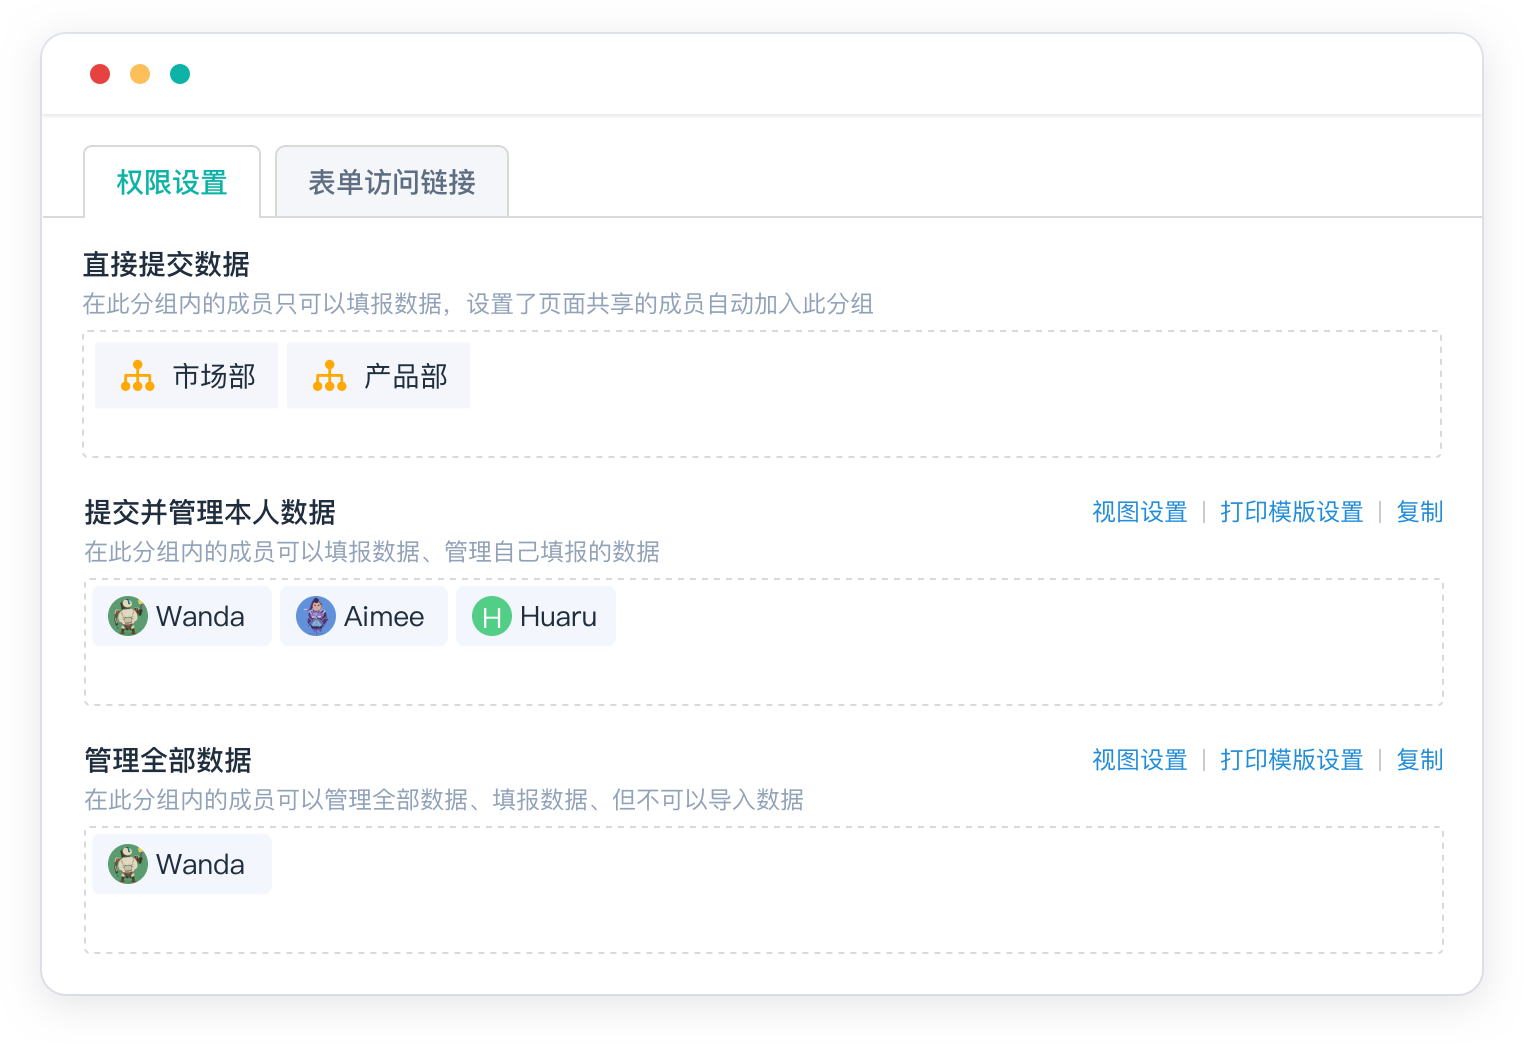Click 复制 for 提交并管理本人数据 group
The image size is (1524, 1044).
(1419, 512)
